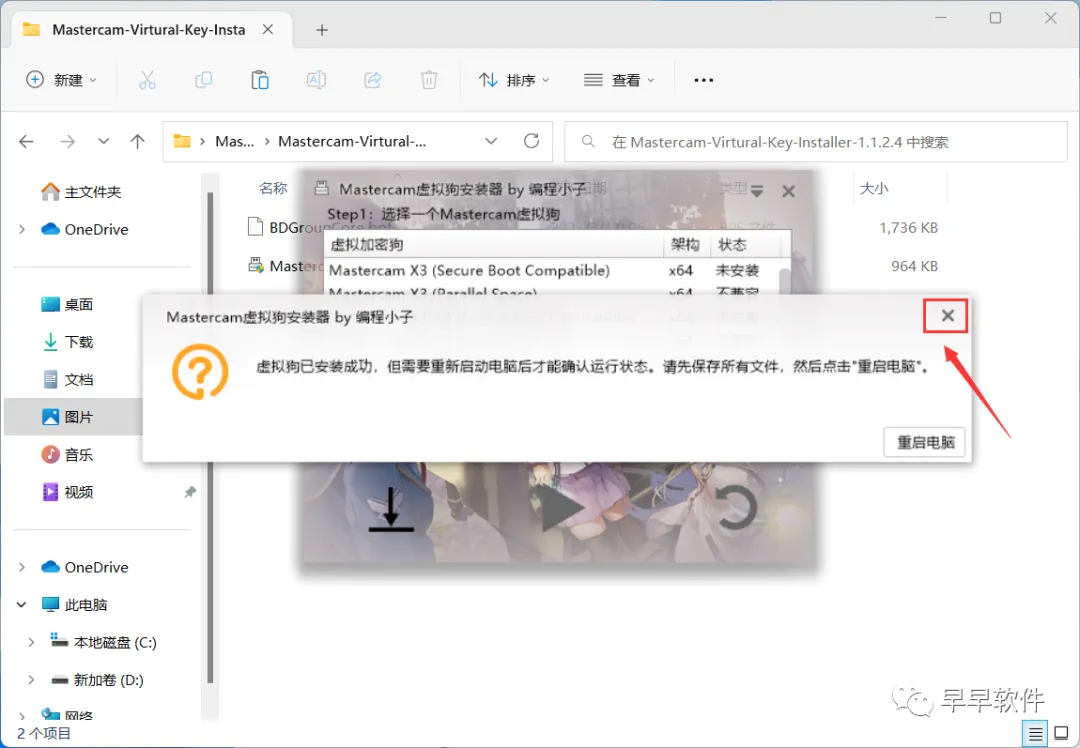The image size is (1080, 748).
Task: Click the 大小 column header
Action: [874, 188]
